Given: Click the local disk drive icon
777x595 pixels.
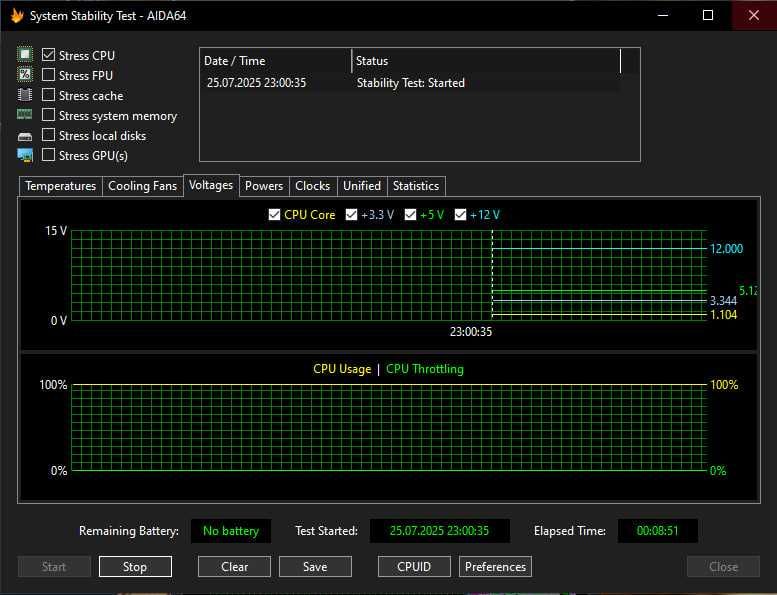Looking at the screenshot, I should point(25,135).
